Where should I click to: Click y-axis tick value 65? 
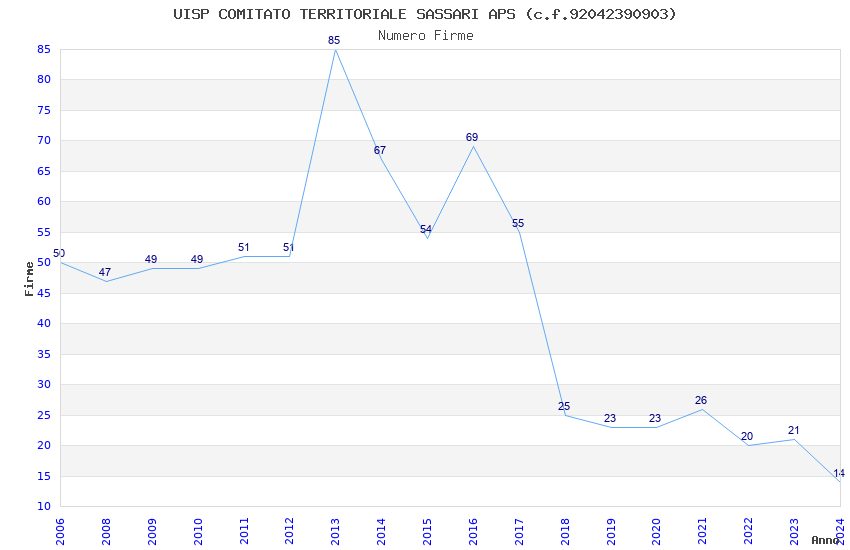(x=44, y=171)
